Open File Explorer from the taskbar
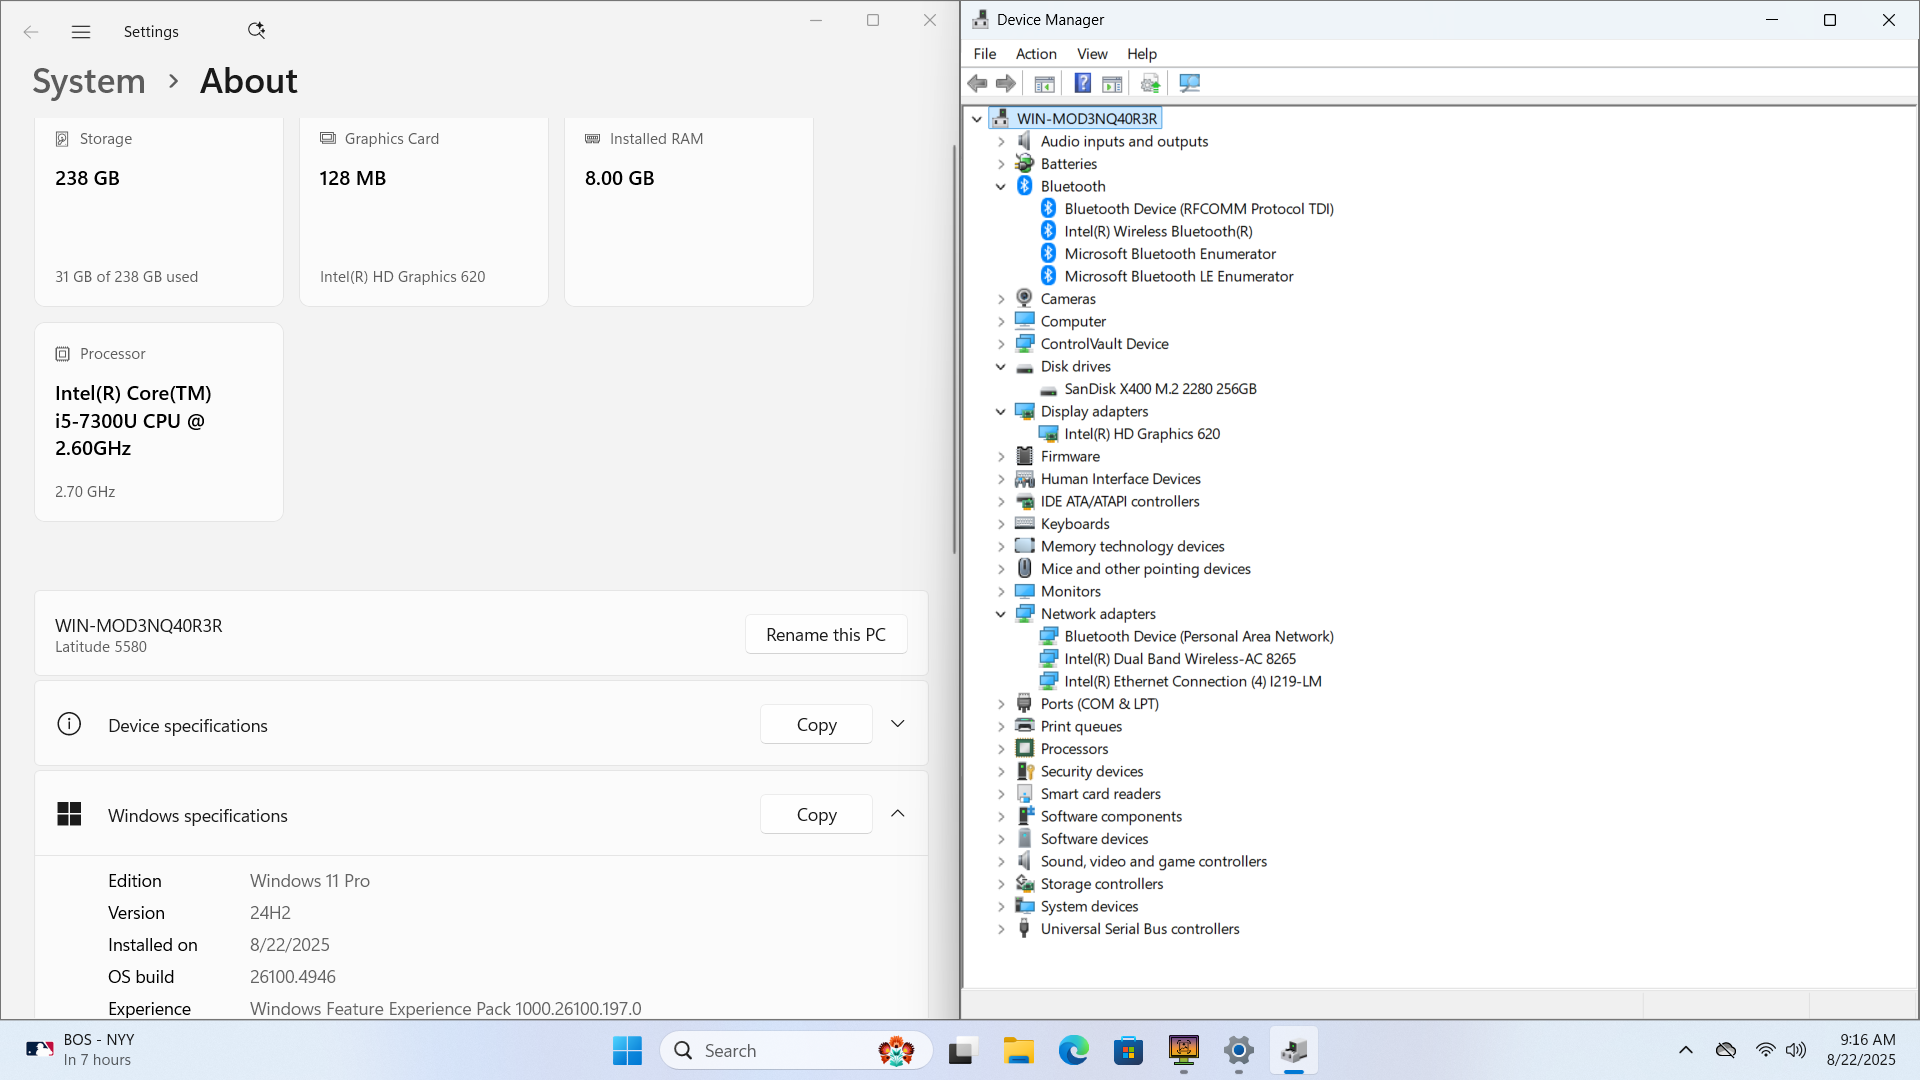Image resolution: width=1920 pixels, height=1080 pixels. coord(1018,1050)
